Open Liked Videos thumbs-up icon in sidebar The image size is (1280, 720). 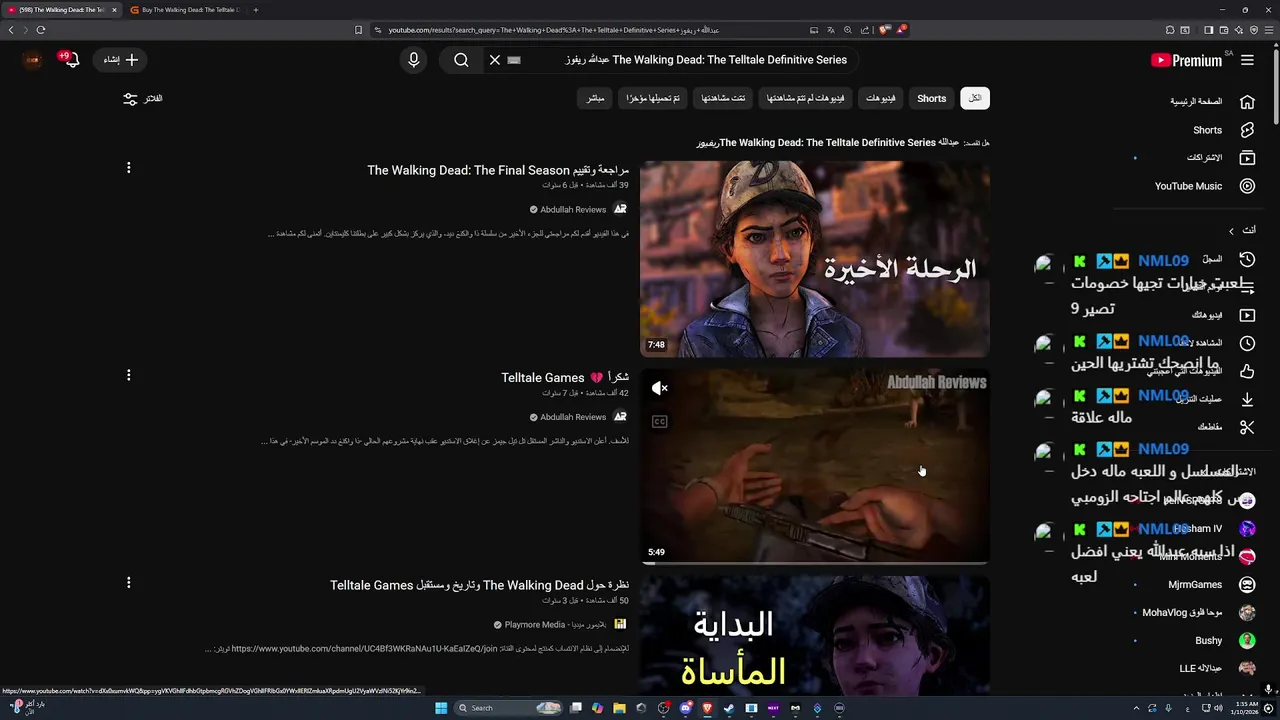pos(1247,371)
